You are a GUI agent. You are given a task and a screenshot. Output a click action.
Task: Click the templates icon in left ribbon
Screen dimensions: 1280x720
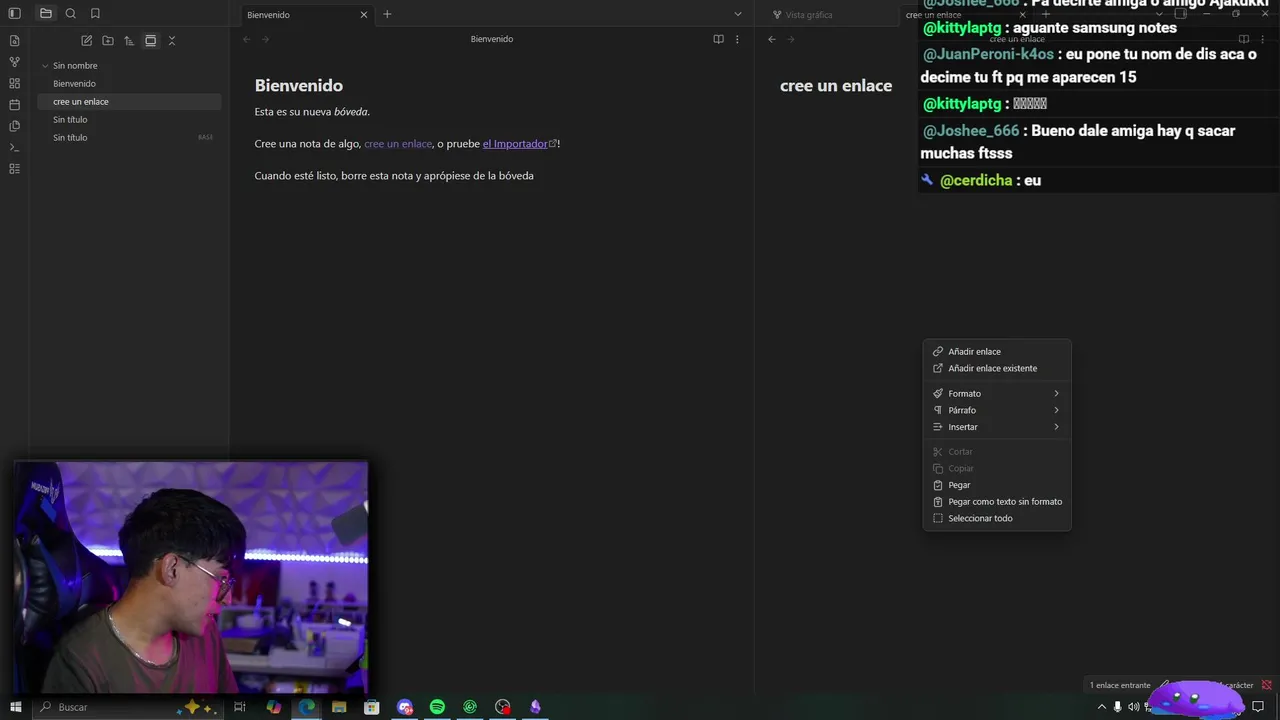[x=14, y=126]
